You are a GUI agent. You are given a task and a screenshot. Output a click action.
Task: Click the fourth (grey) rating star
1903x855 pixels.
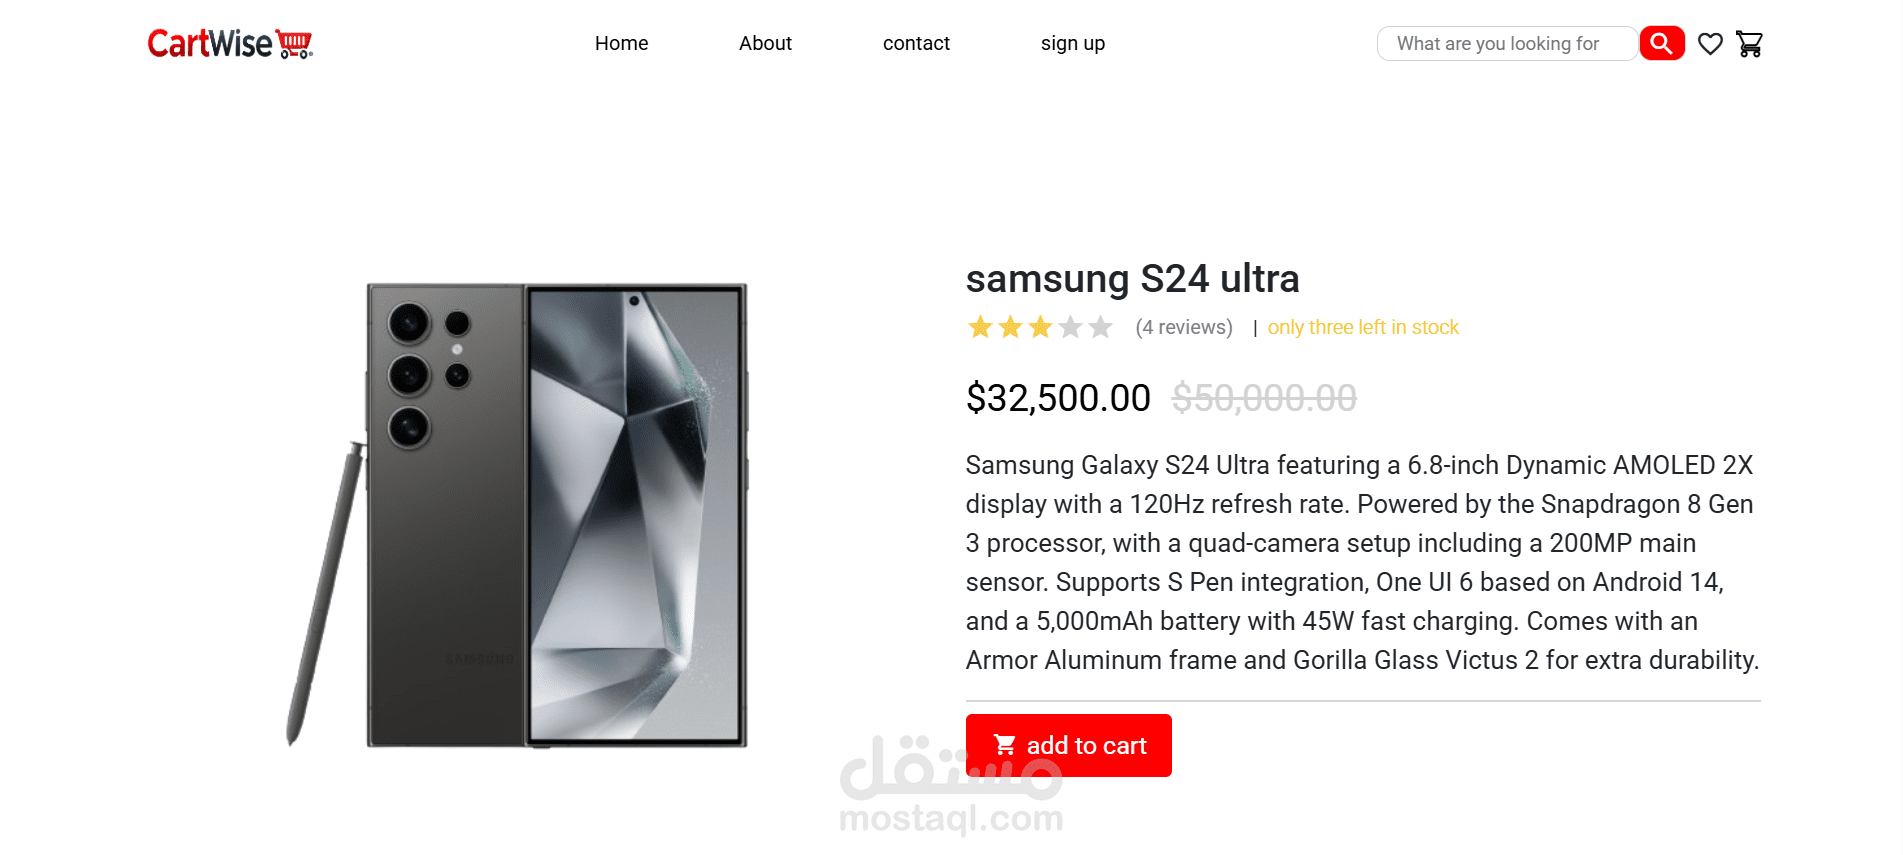(1070, 327)
